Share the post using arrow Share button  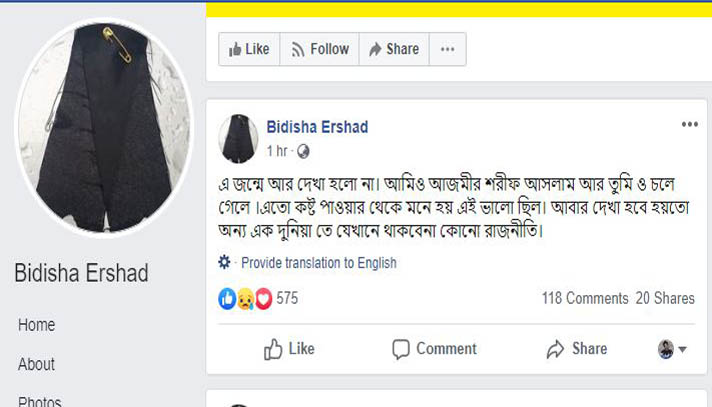pos(577,349)
